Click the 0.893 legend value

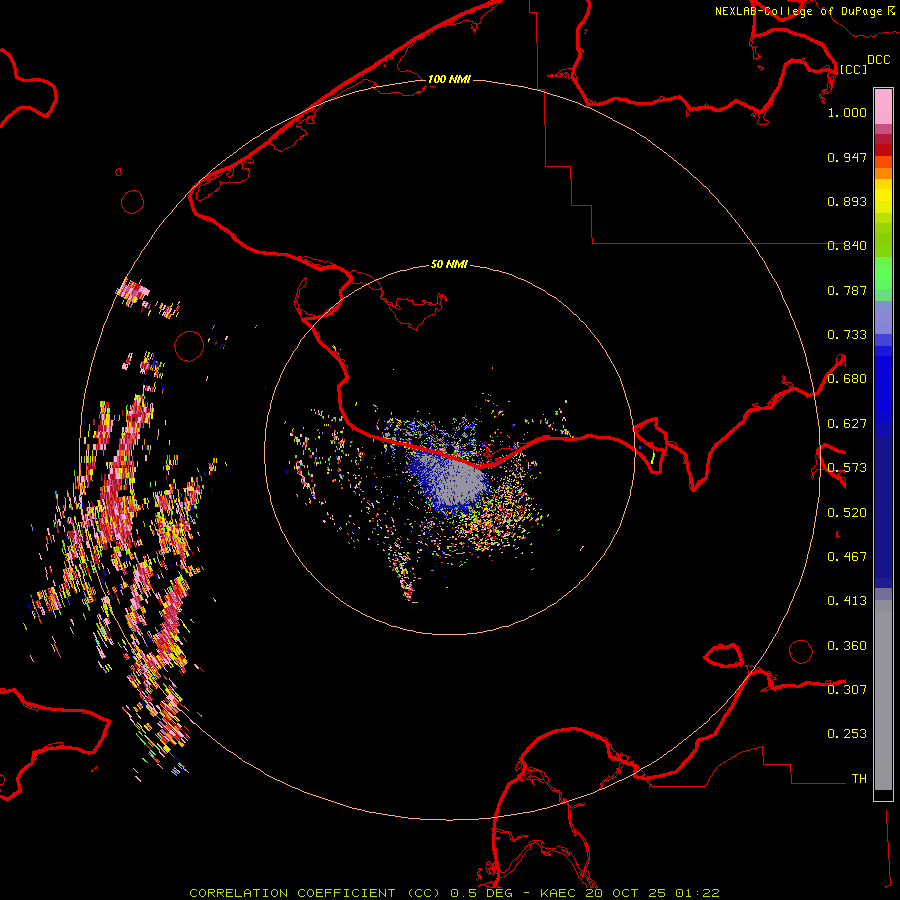(x=847, y=201)
